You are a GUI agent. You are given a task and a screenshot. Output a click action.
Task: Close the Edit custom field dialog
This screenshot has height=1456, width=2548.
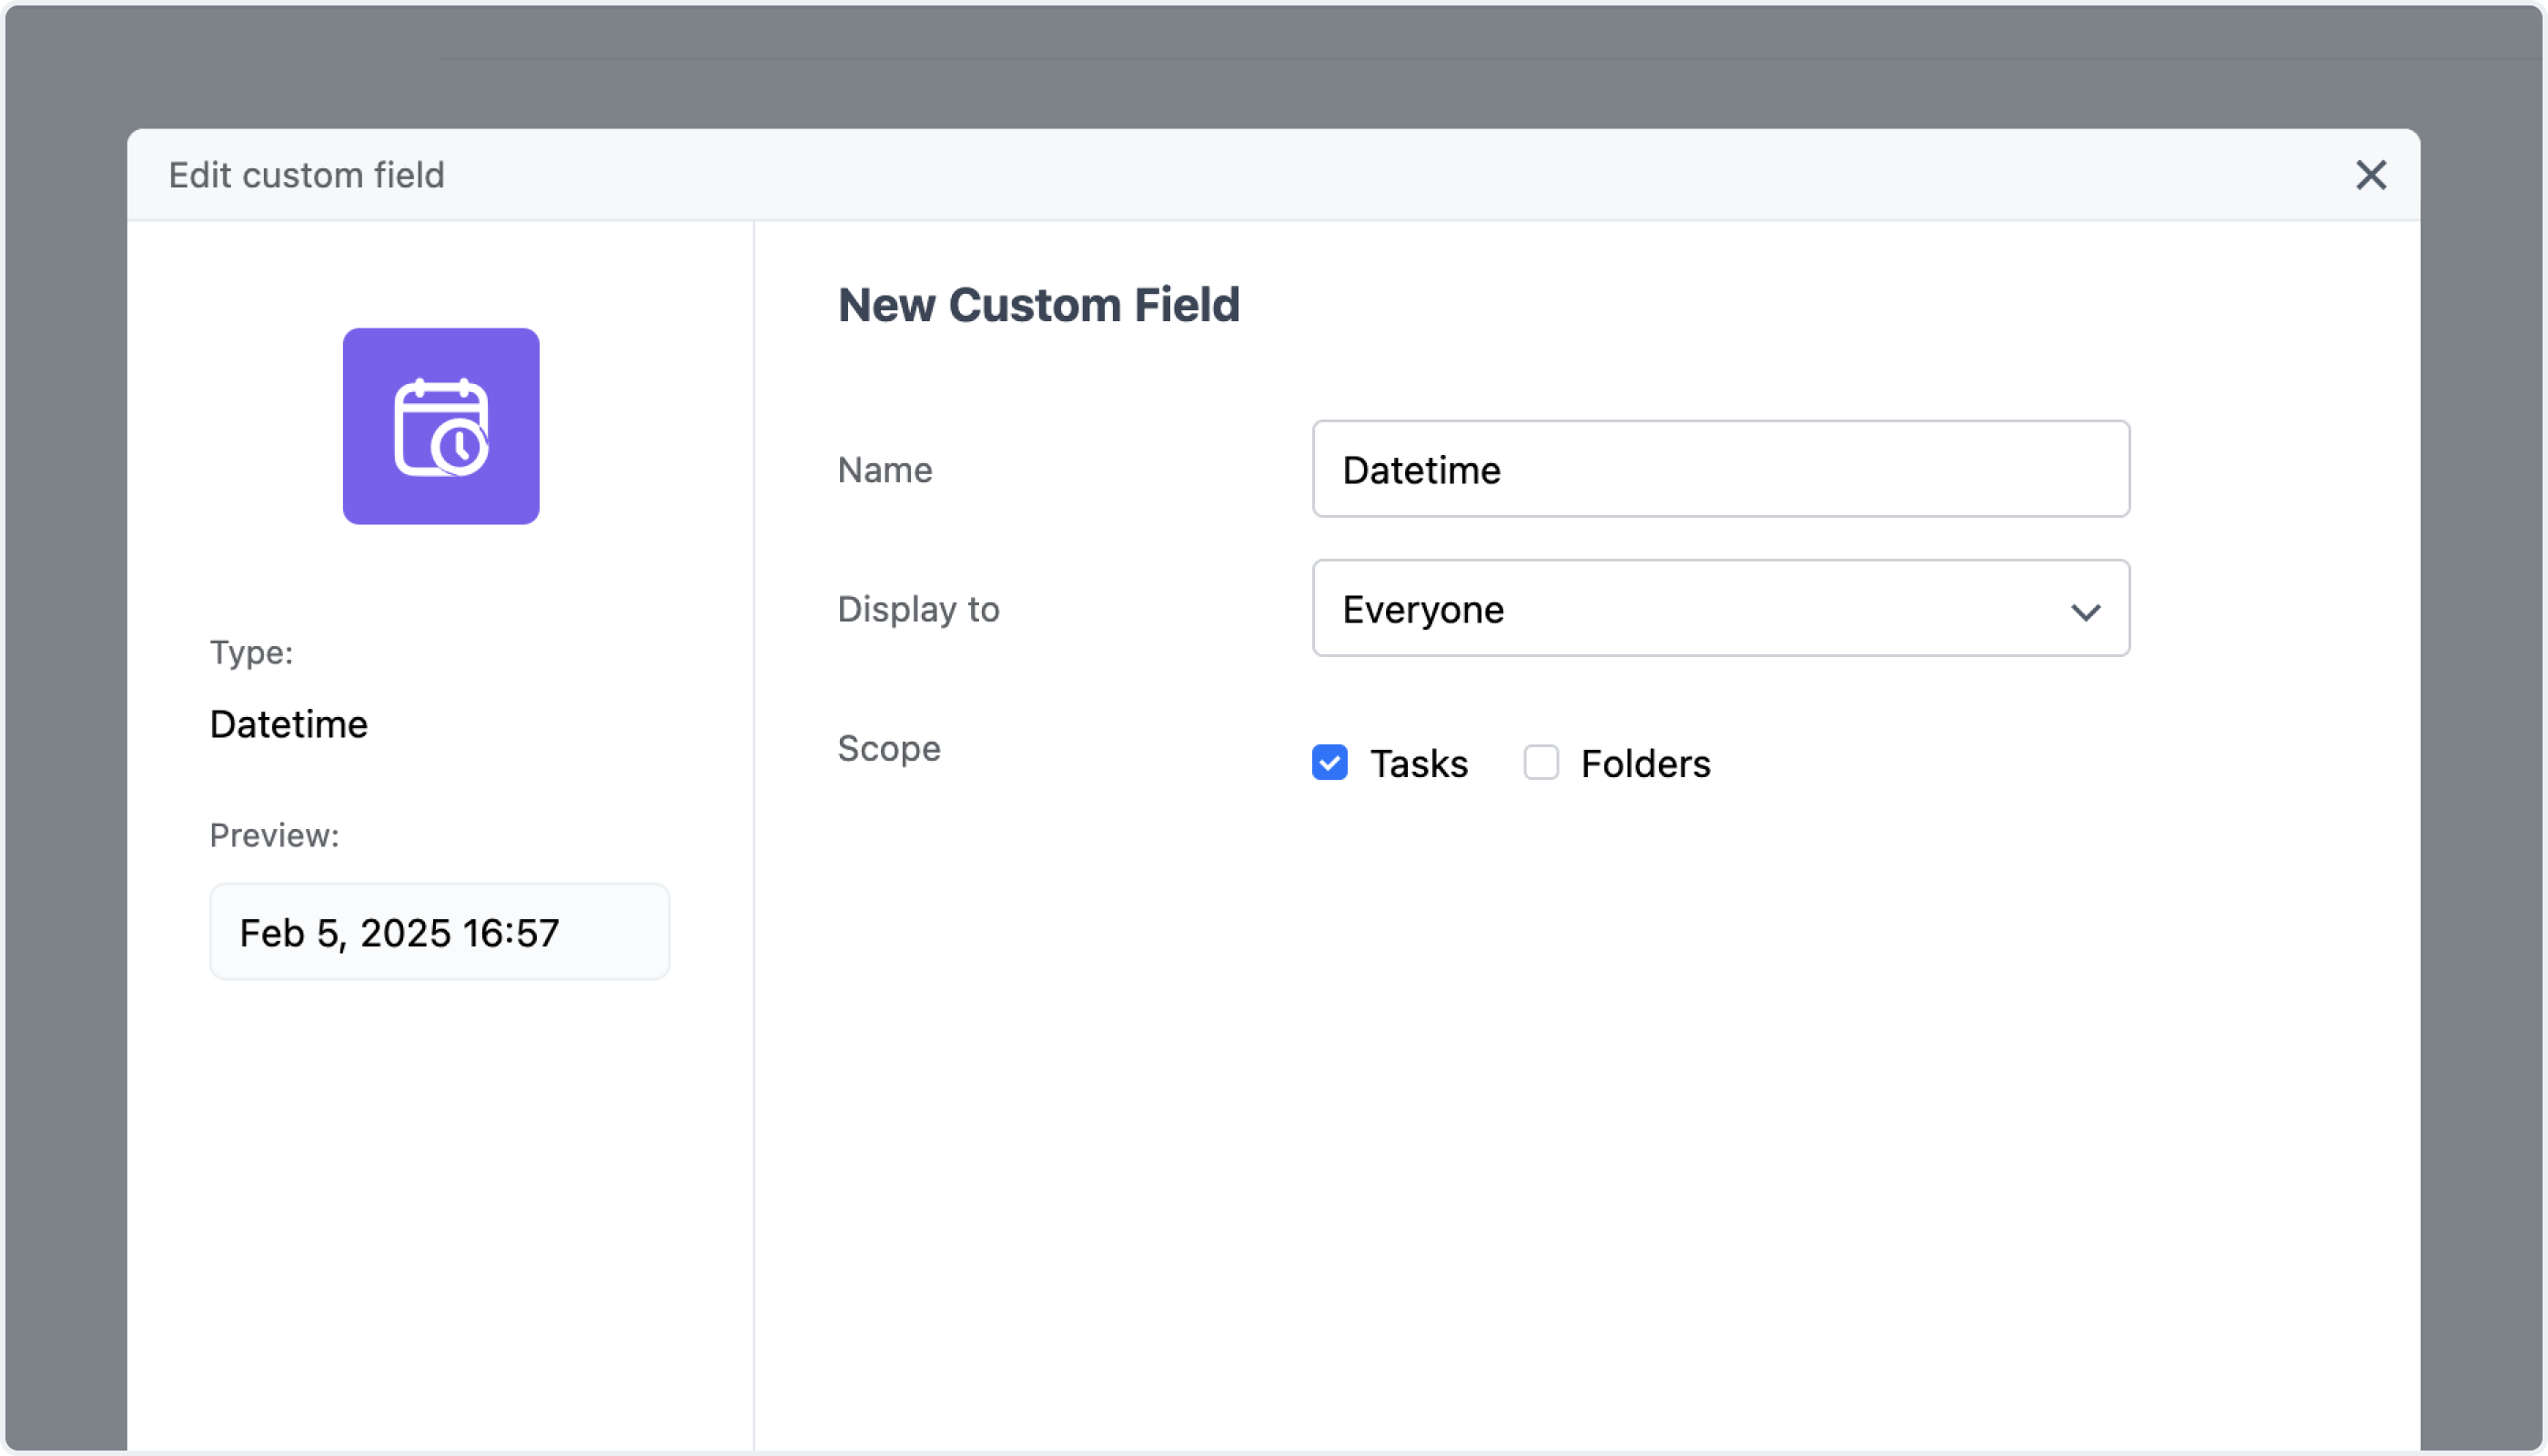click(2370, 175)
